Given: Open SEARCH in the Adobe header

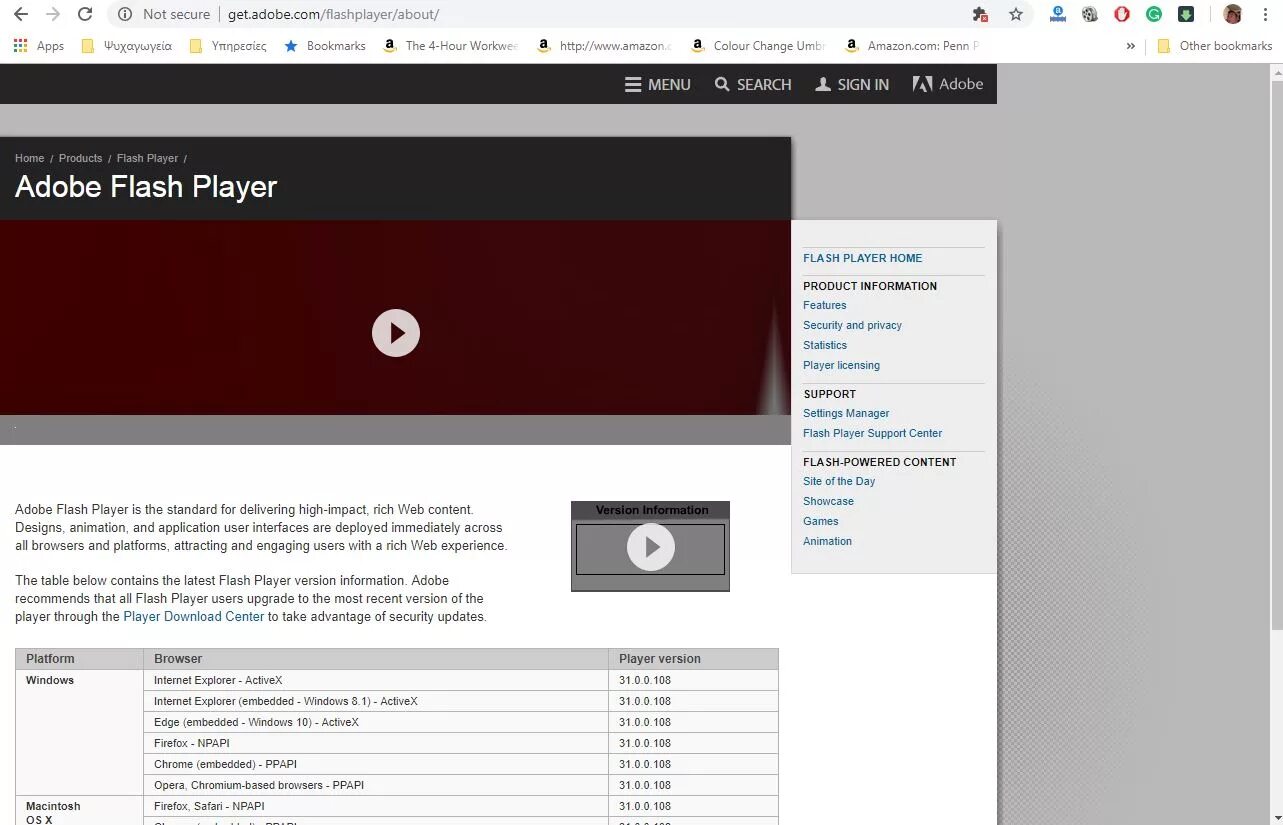Looking at the screenshot, I should point(753,85).
